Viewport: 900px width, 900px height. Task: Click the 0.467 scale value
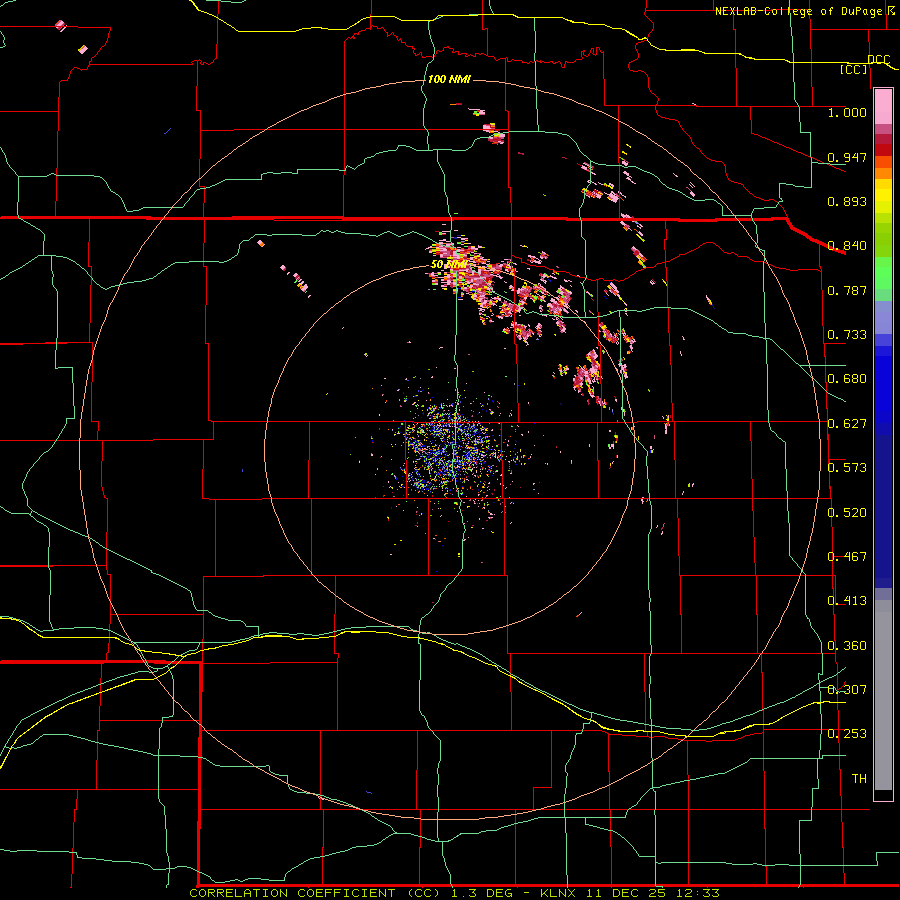click(x=847, y=557)
